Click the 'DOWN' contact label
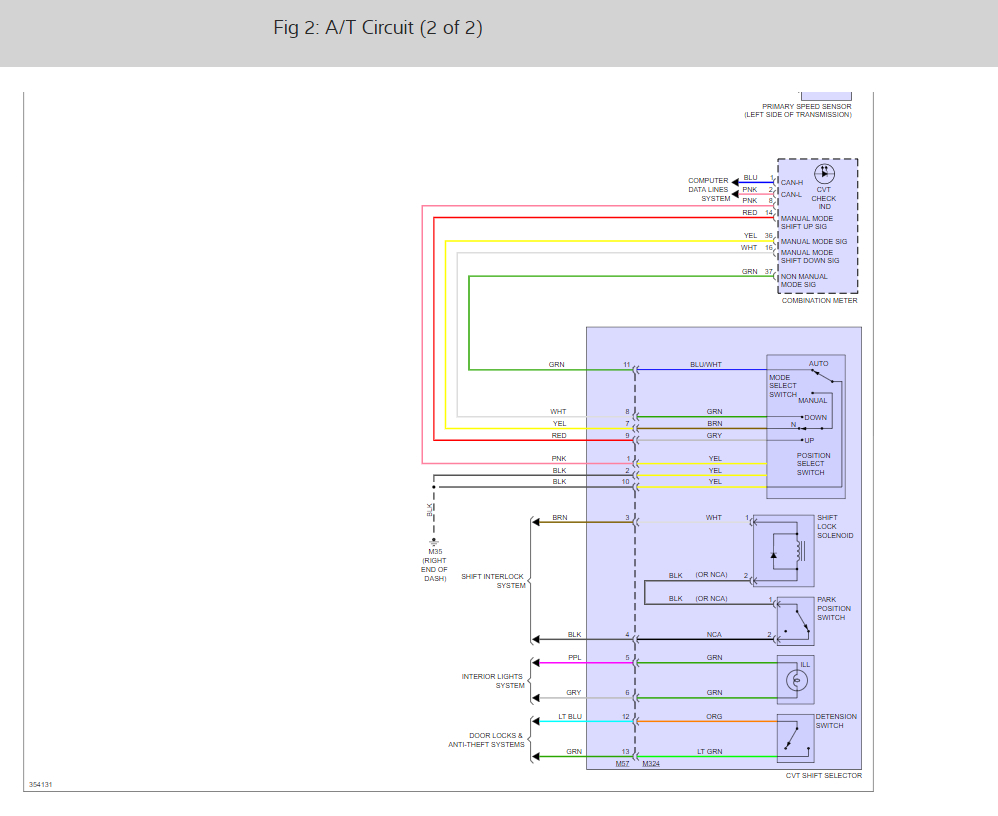 click(x=815, y=418)
